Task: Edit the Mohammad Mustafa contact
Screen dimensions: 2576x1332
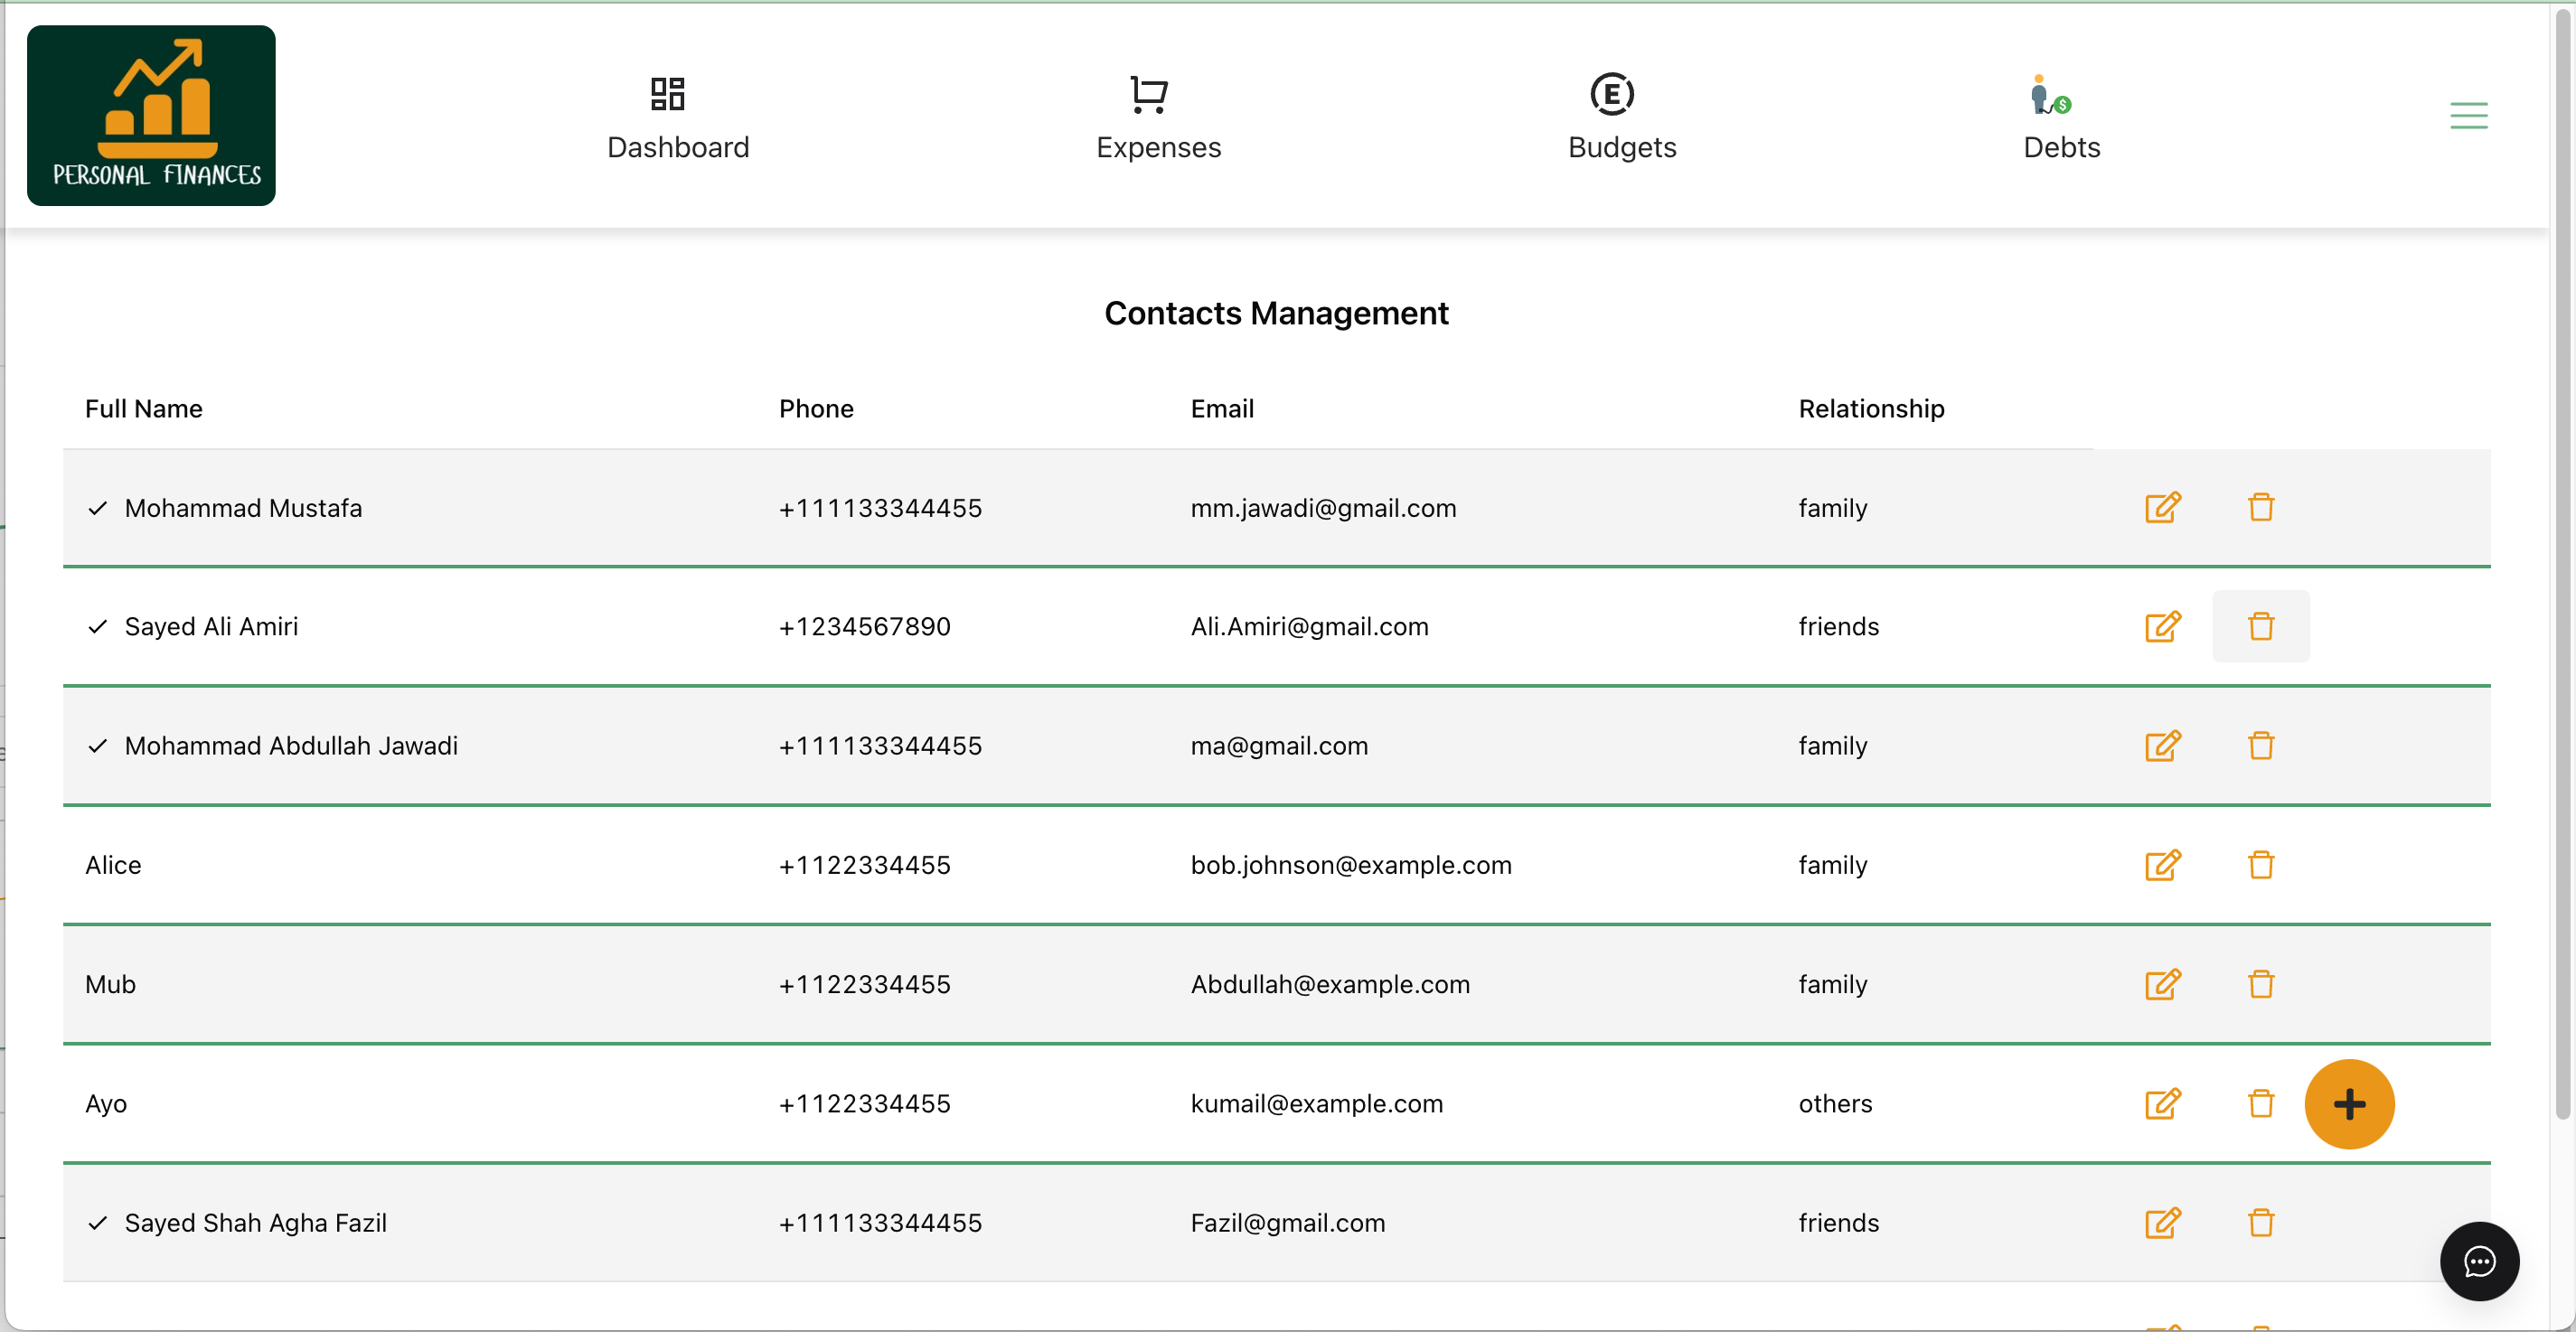Action: coord(2162,508)
